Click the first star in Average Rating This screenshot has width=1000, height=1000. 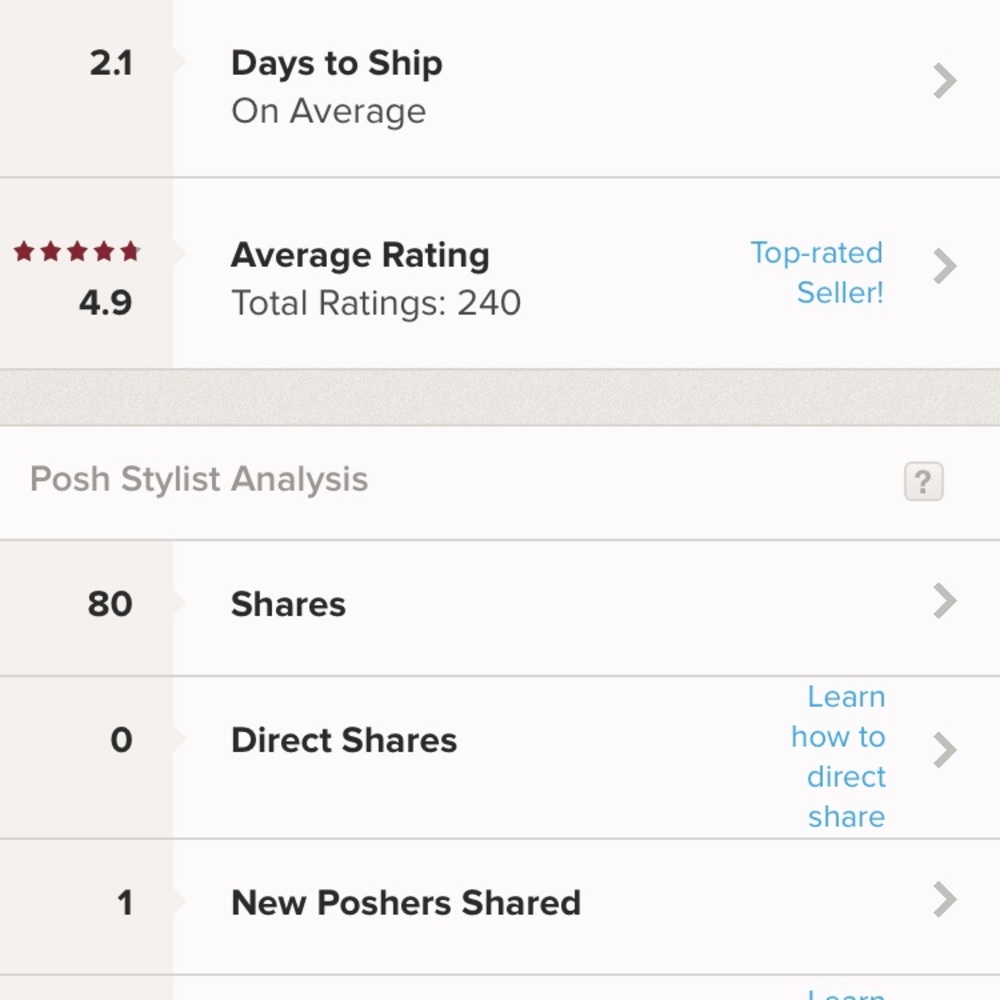point(24,252)
